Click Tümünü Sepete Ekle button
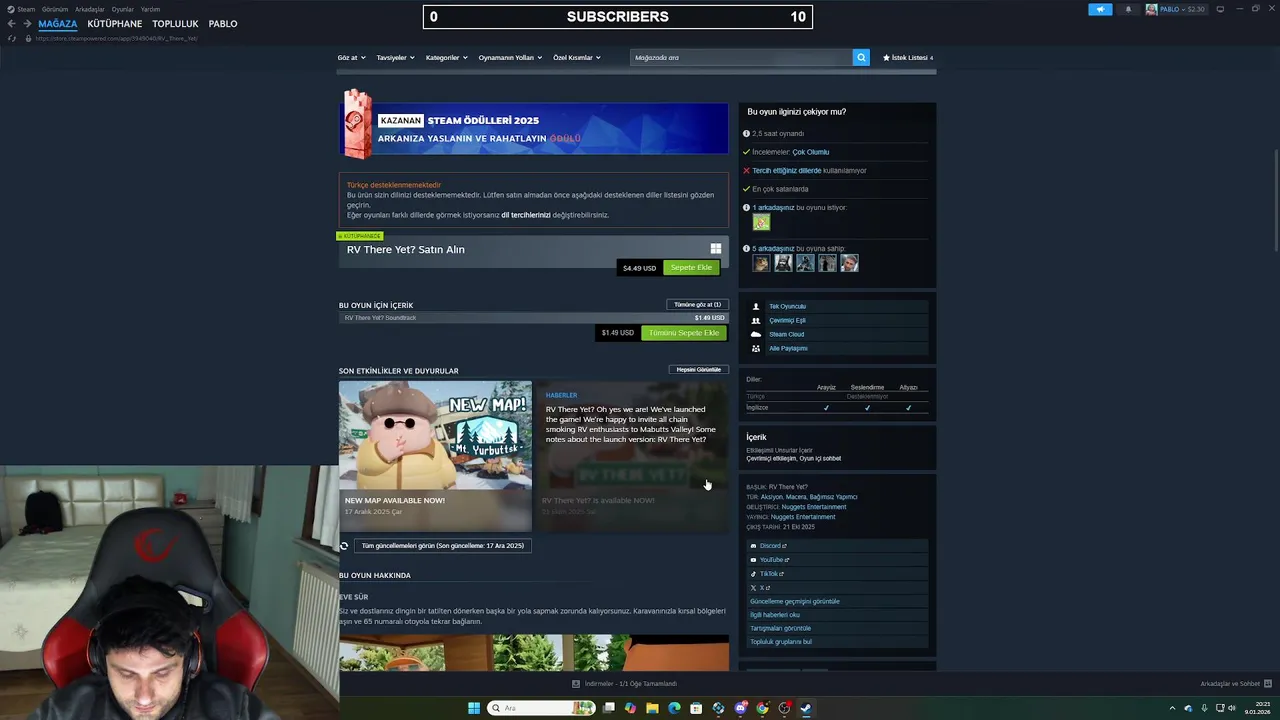The height and width of the screenshot is (720, 1280). [x=684, y=333]
